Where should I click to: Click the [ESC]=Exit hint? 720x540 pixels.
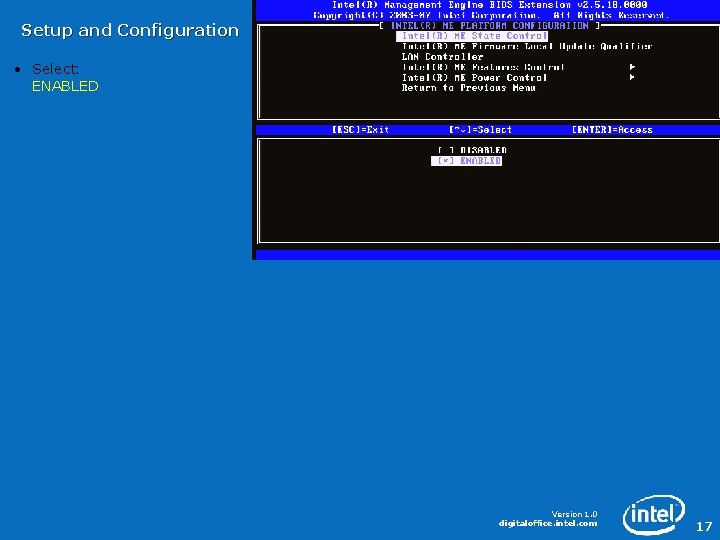point(360,130)
